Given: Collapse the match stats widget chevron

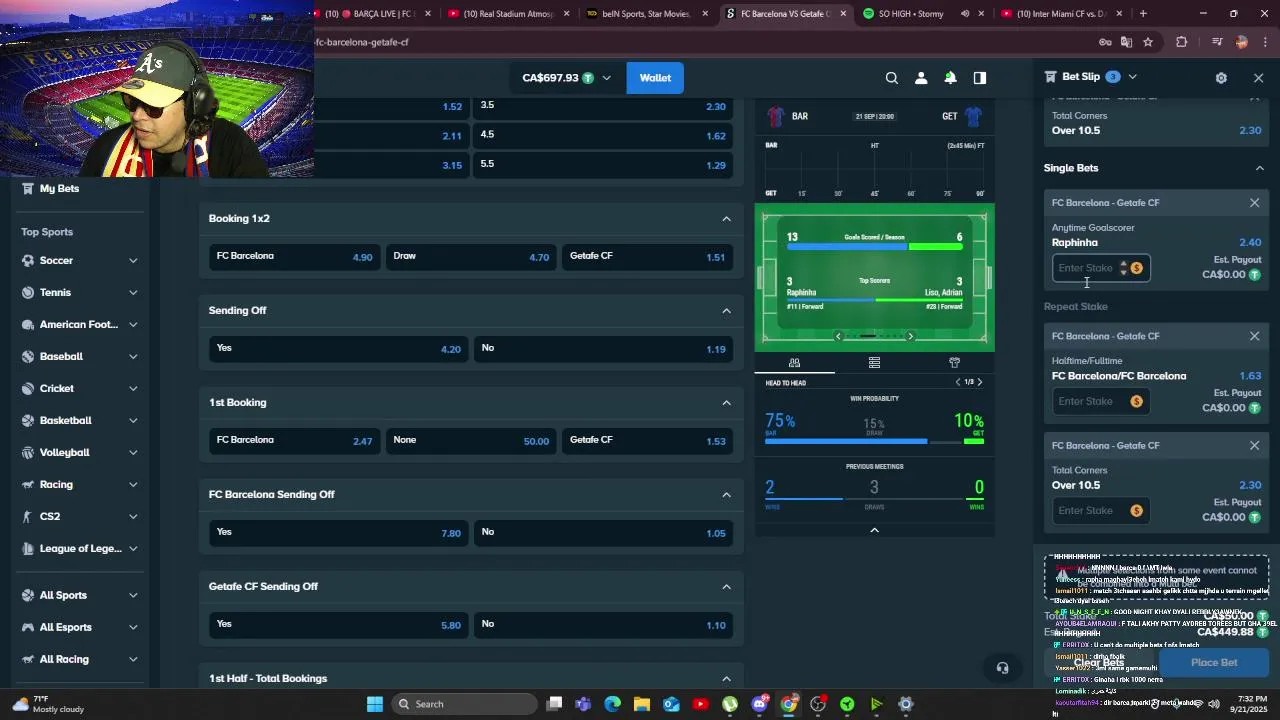Looking at the screenshot, I should [874, 530].
